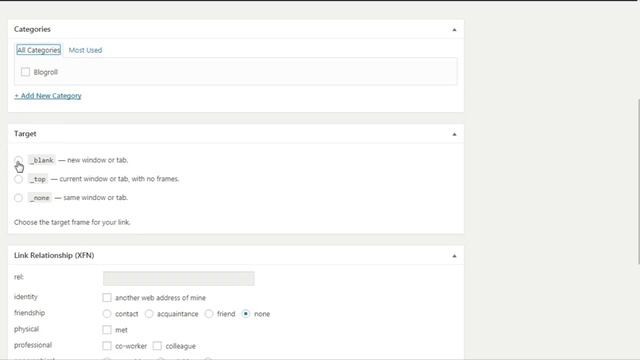Check another web address of mine
The height and width of the screenshot is (360, 640).
[x=107, y=298]
